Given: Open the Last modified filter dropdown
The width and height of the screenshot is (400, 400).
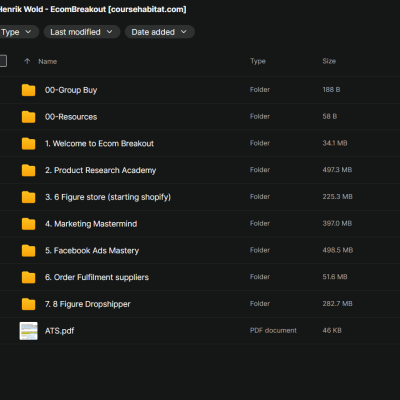Looking at the screenshot, I should pos(82,32).
